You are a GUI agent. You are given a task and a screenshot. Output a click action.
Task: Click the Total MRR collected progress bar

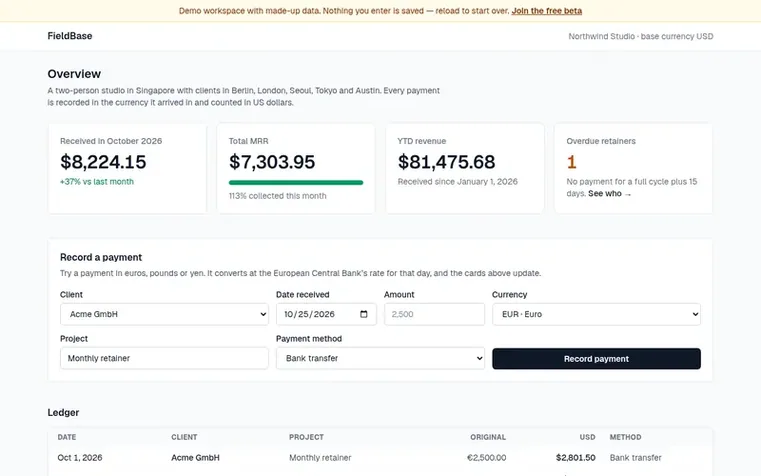pyautogui.click(x=296, y=182)
